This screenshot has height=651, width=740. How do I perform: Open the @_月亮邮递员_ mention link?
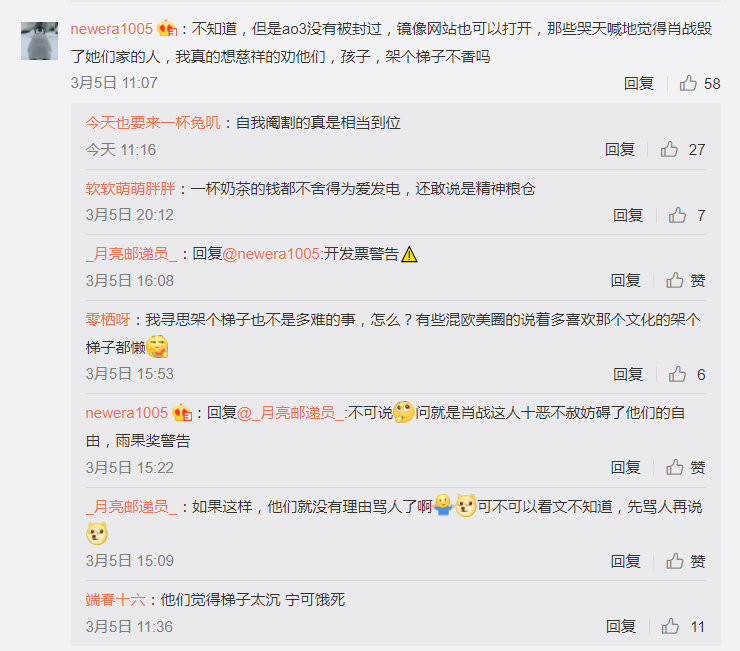click(291, 413)
